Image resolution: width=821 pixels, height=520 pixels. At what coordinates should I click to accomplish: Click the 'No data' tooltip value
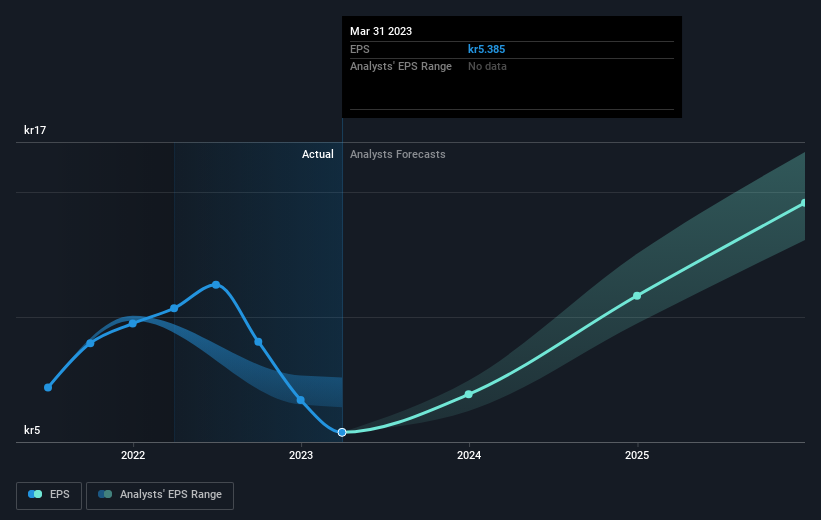click(487, 67)
